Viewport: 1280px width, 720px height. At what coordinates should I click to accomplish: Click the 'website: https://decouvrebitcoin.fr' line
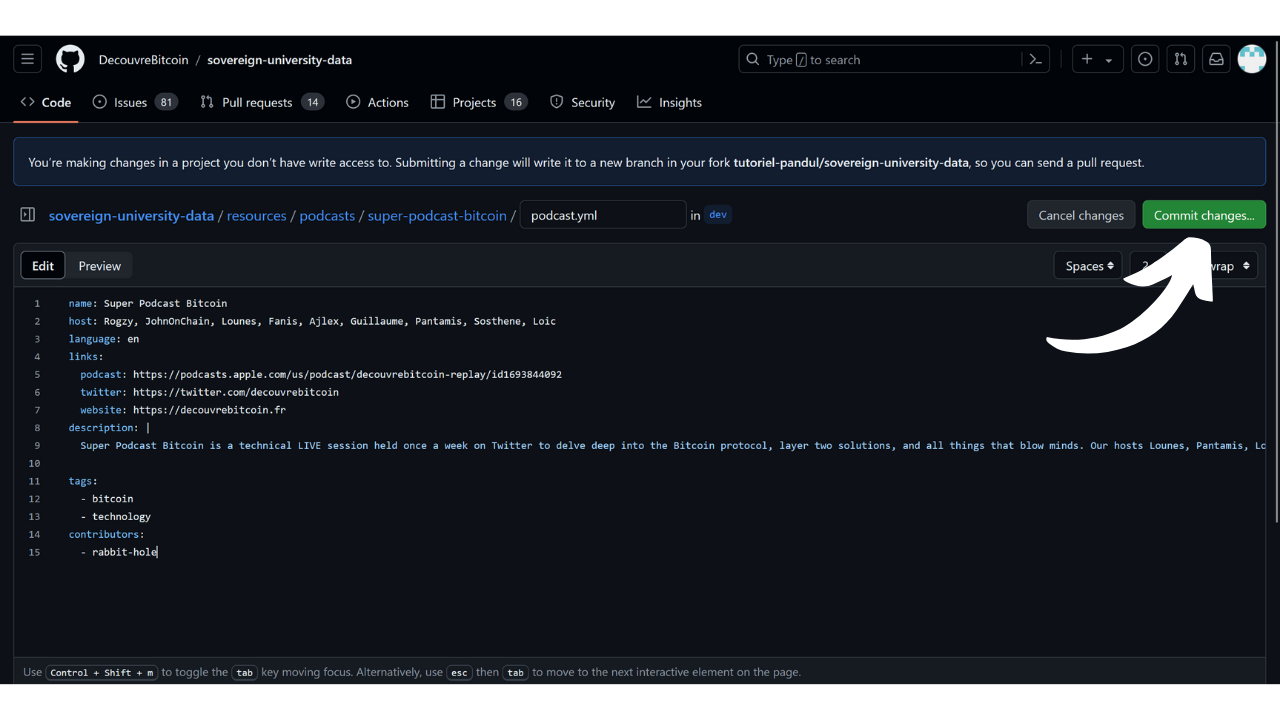(x=183, y=410)
